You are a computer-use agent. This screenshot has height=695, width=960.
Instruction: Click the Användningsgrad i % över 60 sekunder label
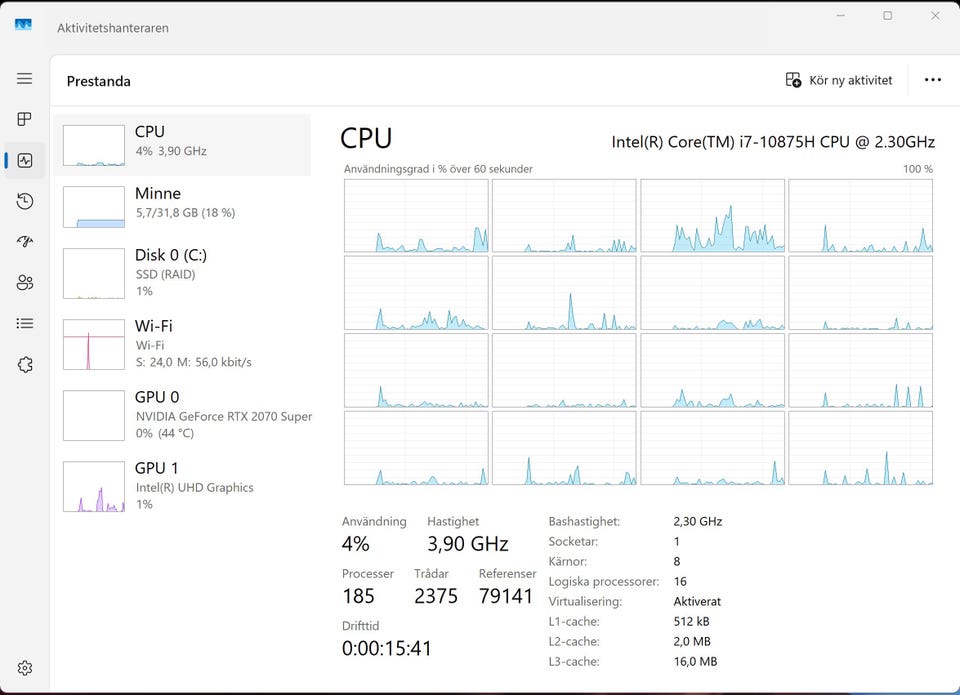tap(438, 169)
